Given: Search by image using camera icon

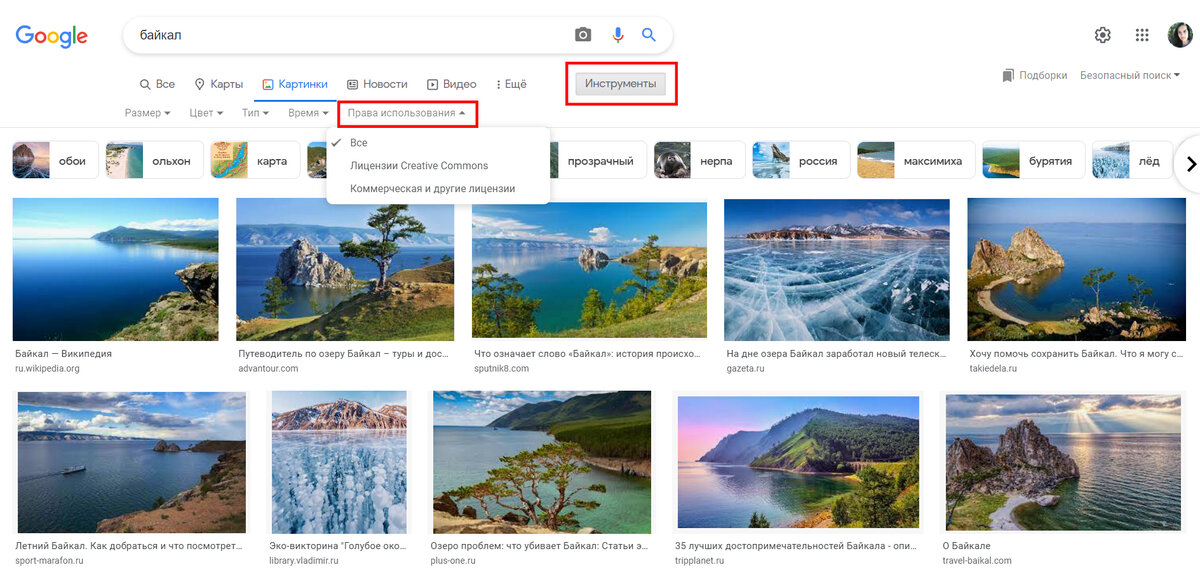Looking at the screenshot, I should pyautogui.click(x=583, y=35).
